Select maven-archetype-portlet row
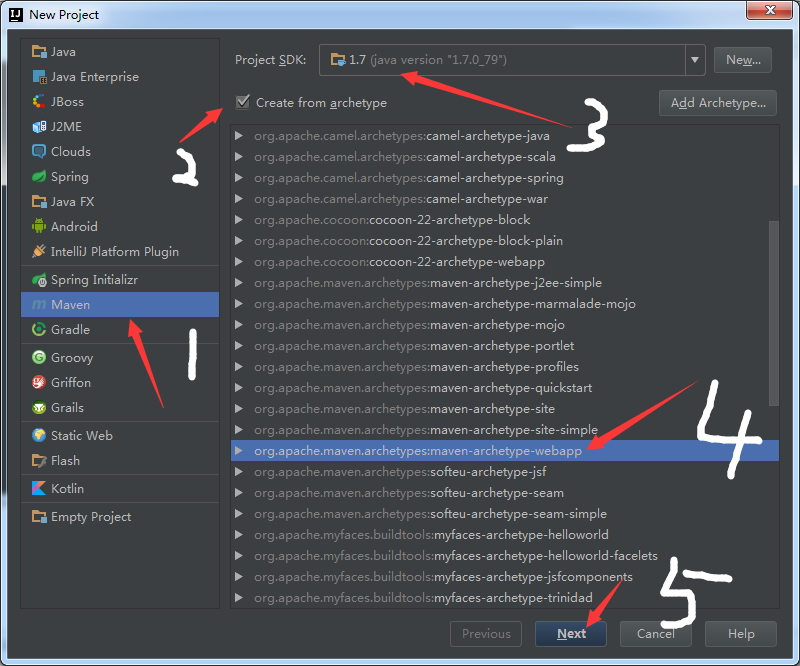This screenshot has height=666, width=800. [505, 346]
